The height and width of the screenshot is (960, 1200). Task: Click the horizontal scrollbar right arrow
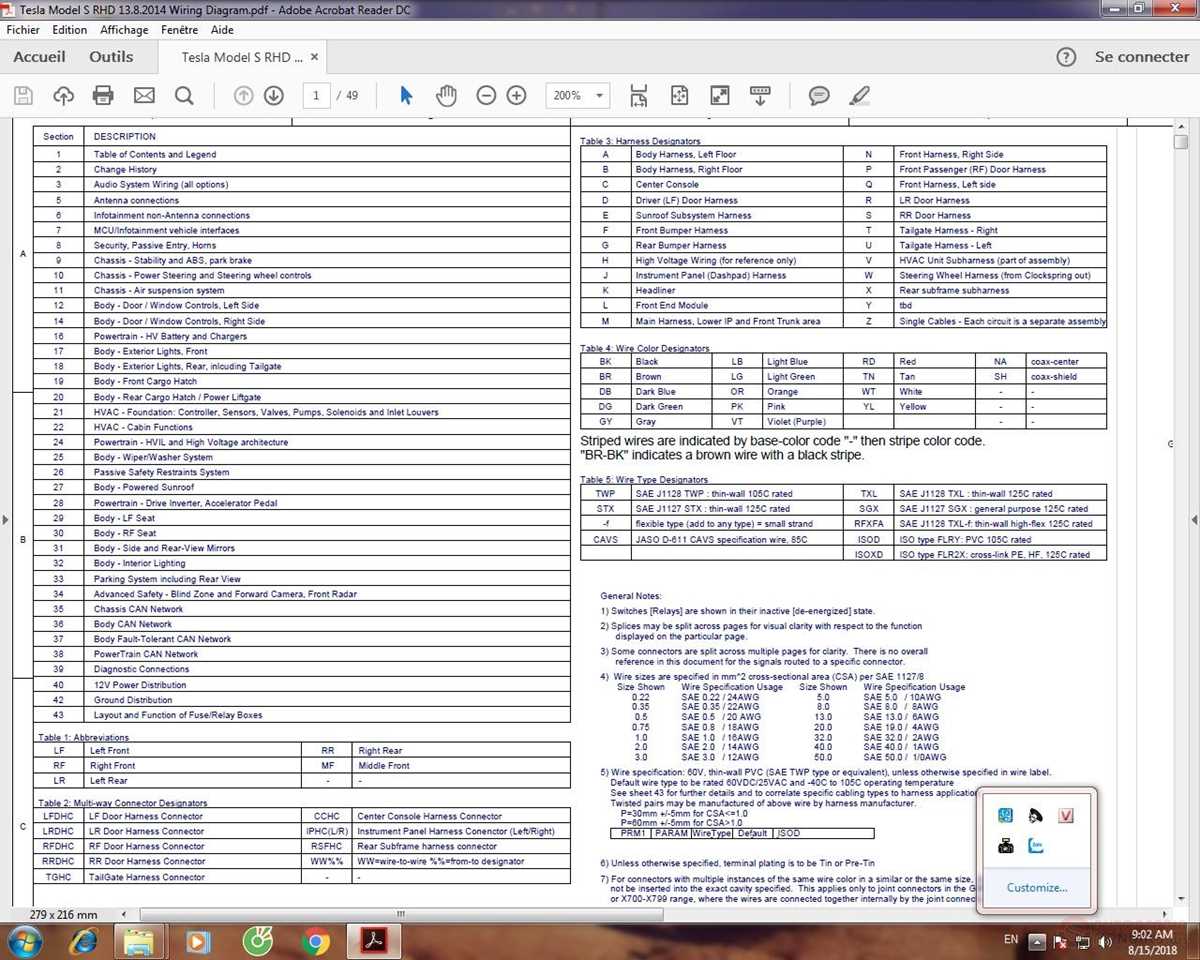pyautogui.click(x=1163, y=915)
